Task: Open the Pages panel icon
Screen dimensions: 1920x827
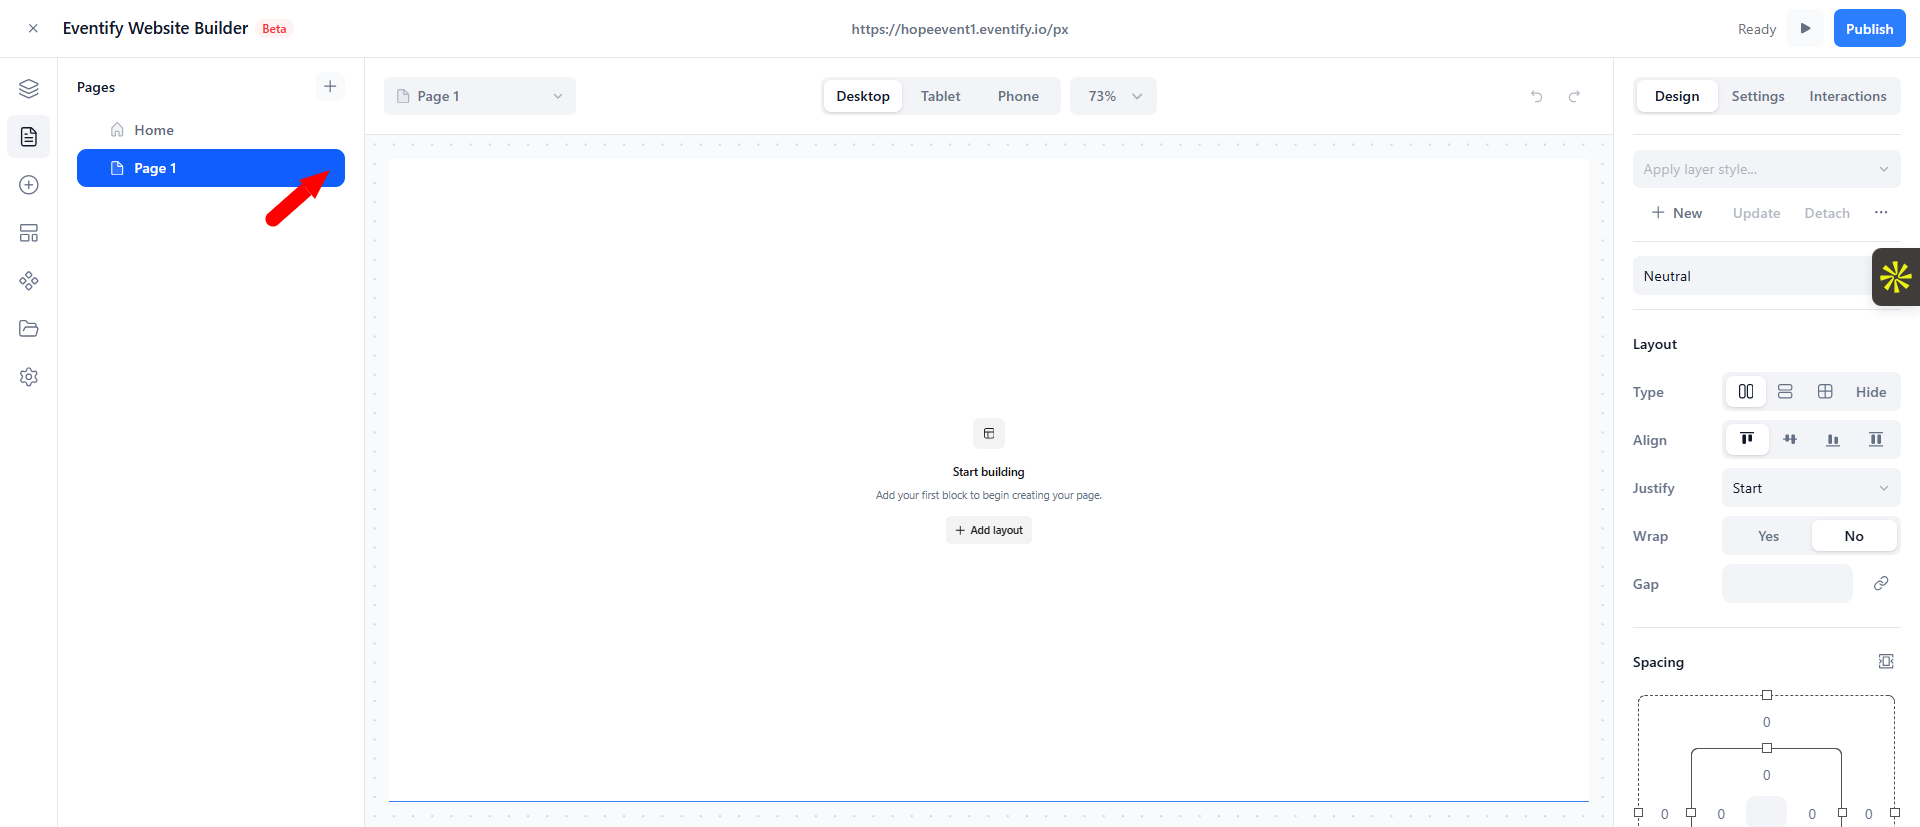Action: coord(29,137)
